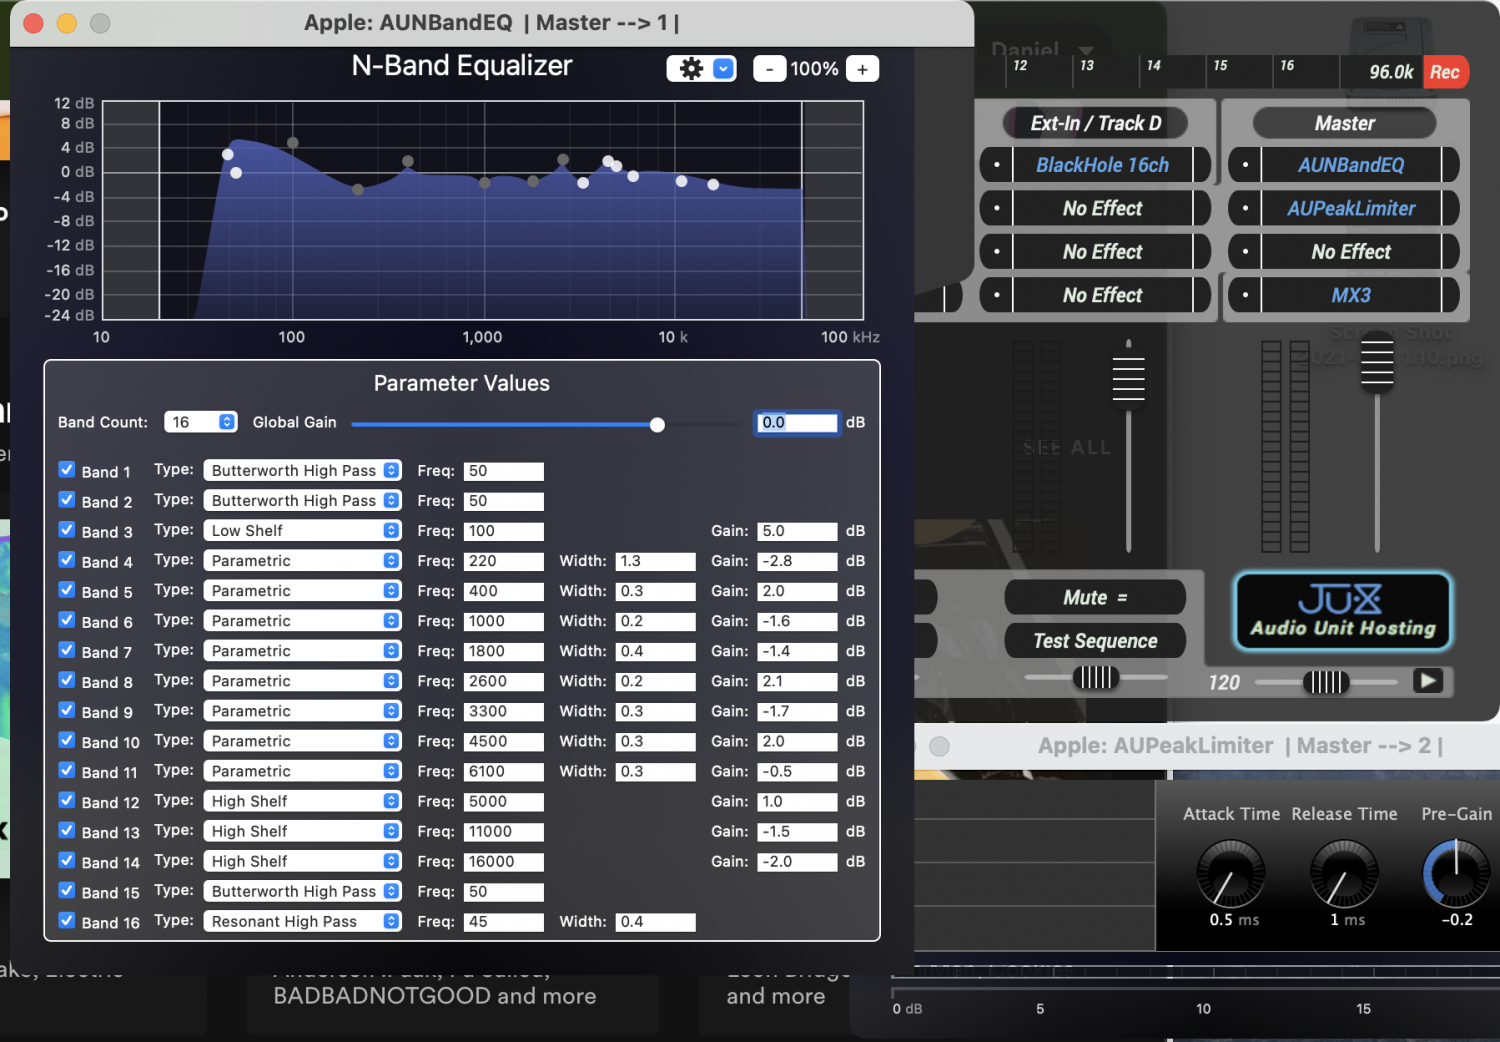Click the bypass dot beside BlackHole 16ch
Screen dimensions: 1500x1042
997,165
